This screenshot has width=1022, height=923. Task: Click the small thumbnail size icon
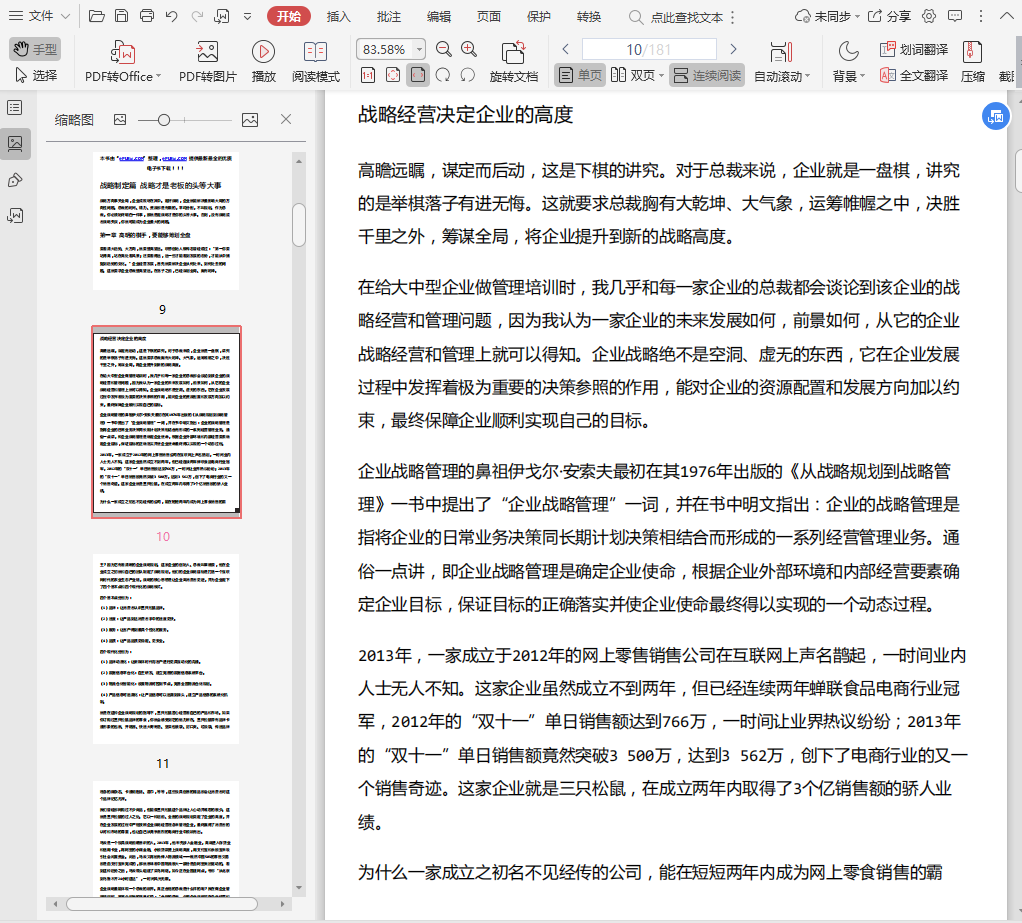[x=120, y=119]
